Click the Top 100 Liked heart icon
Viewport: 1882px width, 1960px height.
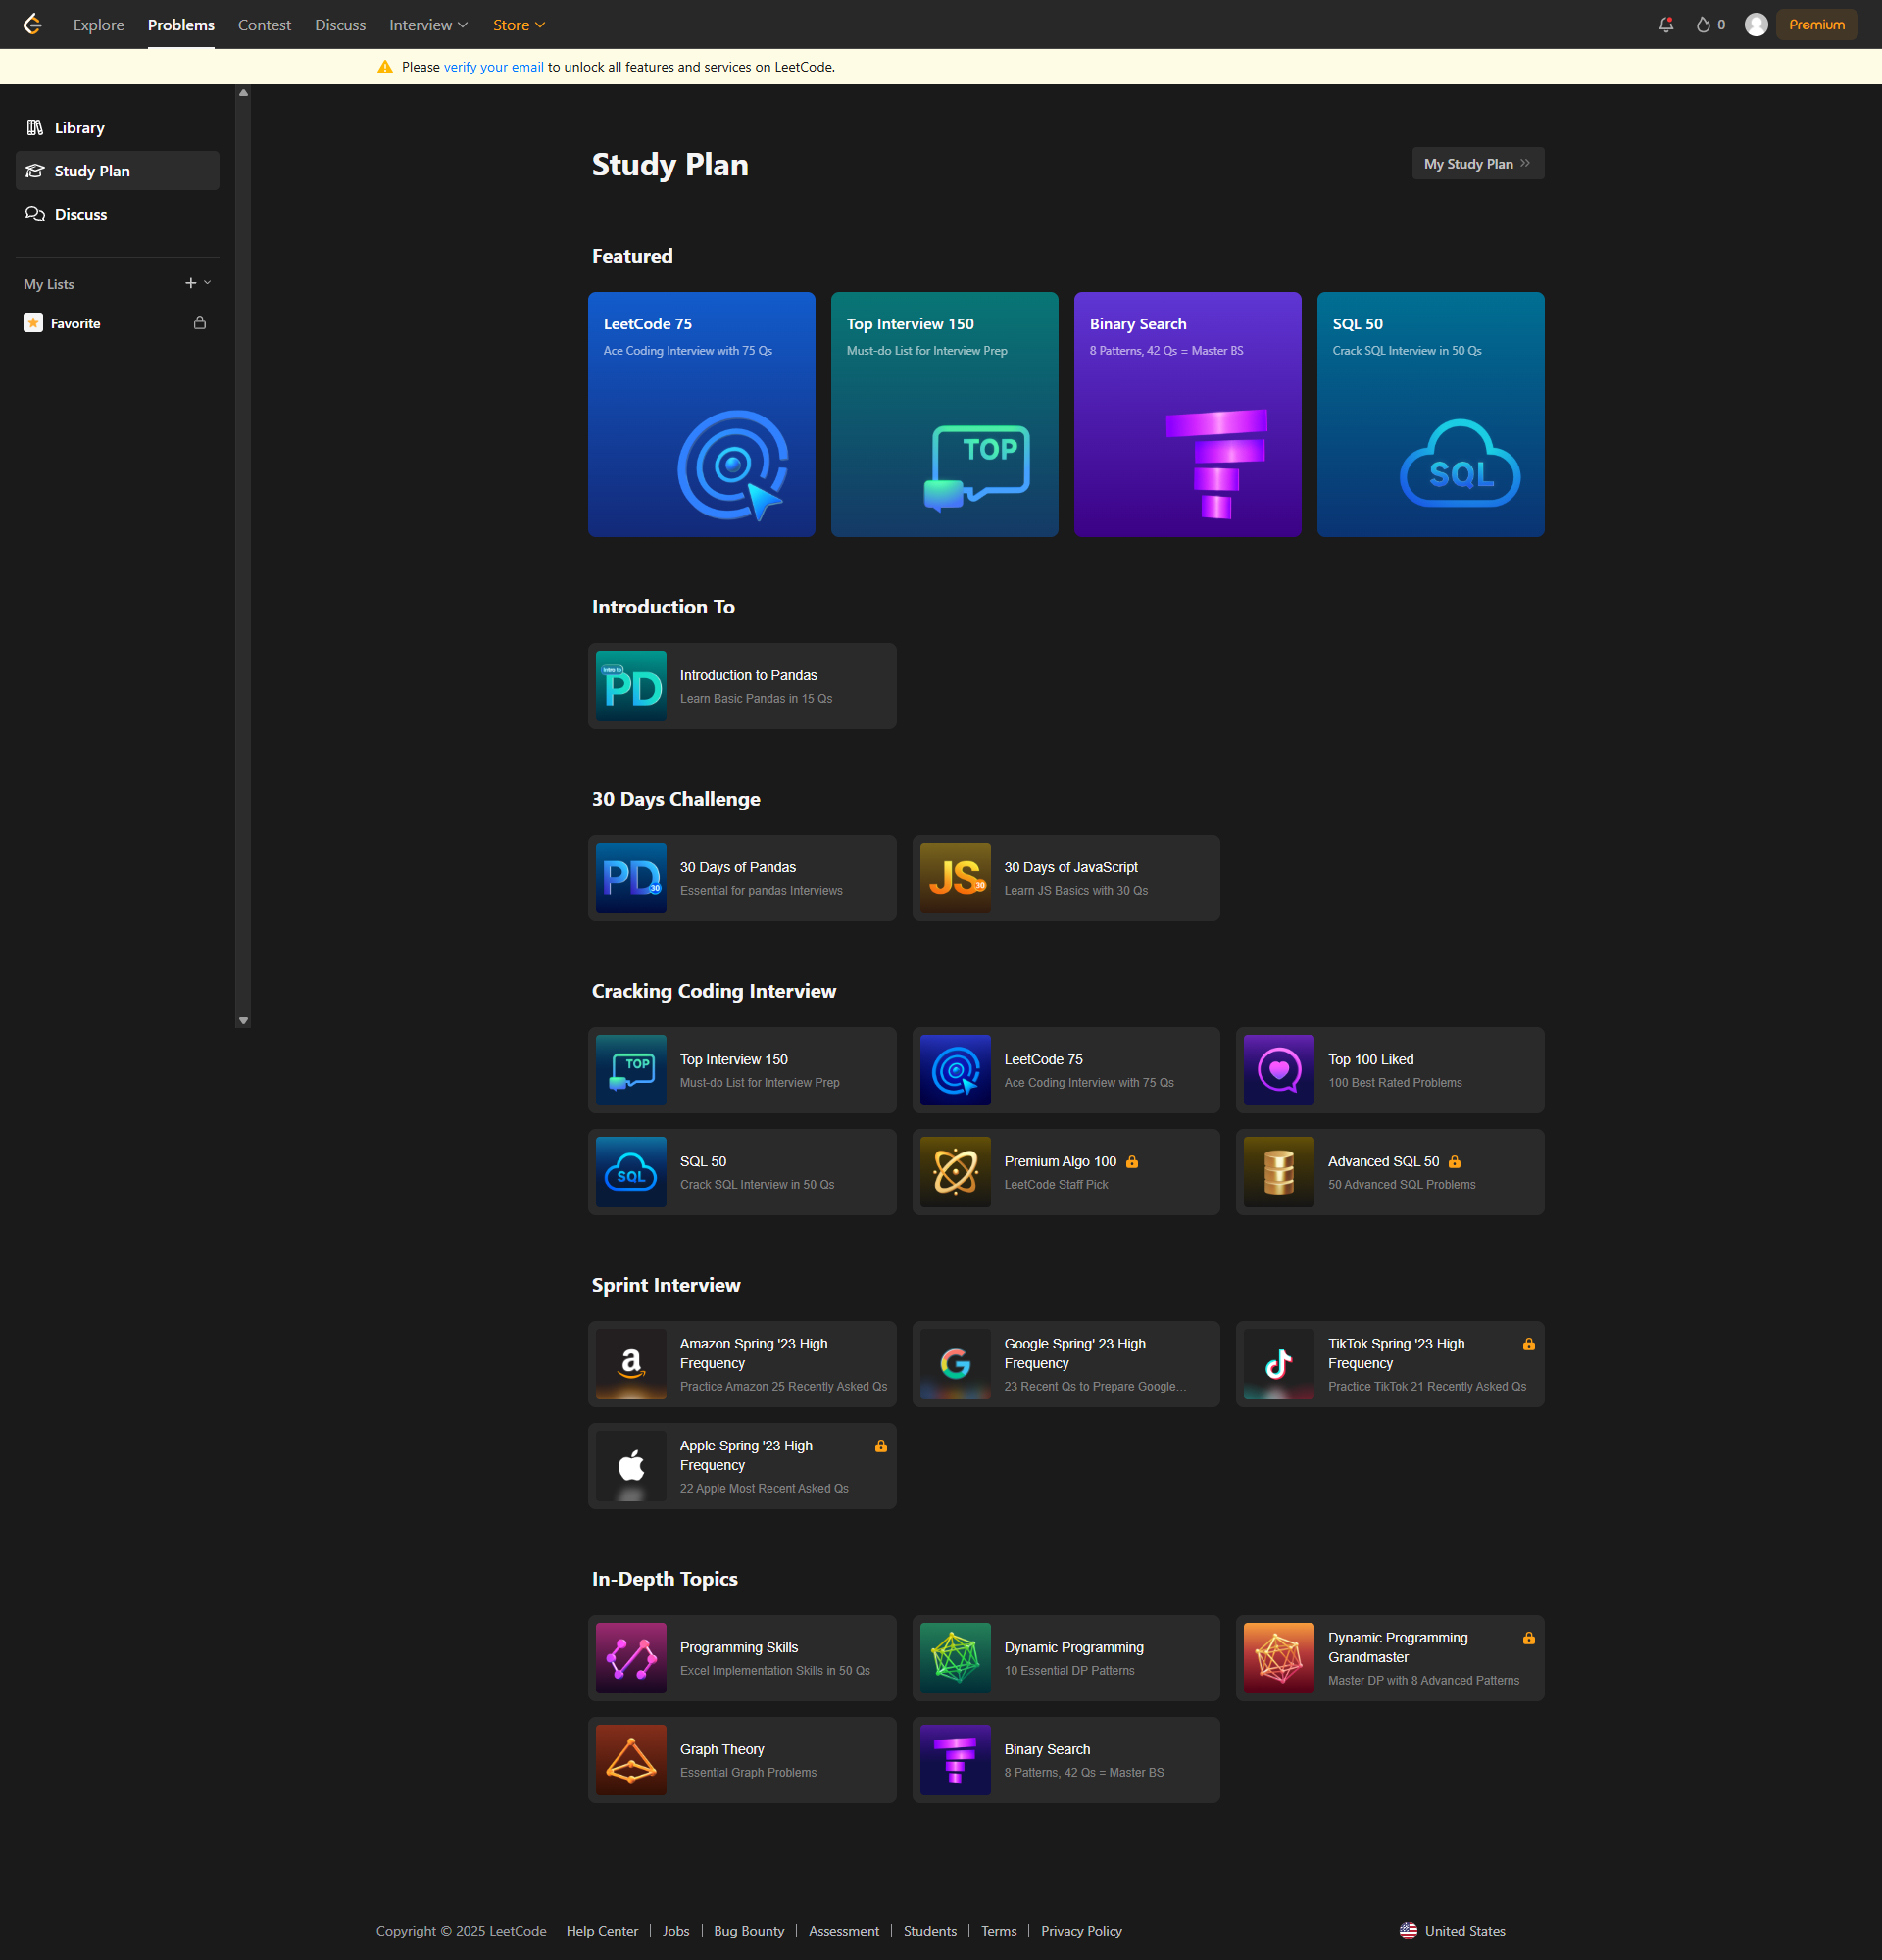coord(1279,1070)
